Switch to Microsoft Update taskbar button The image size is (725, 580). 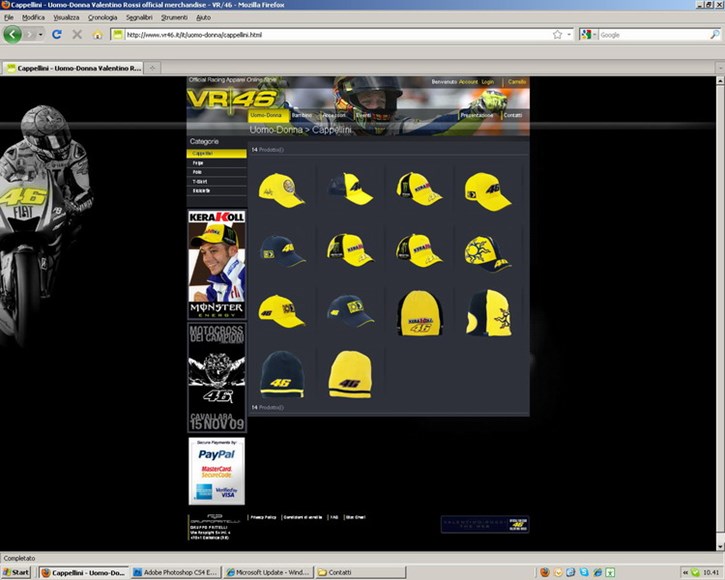[269, 572]
